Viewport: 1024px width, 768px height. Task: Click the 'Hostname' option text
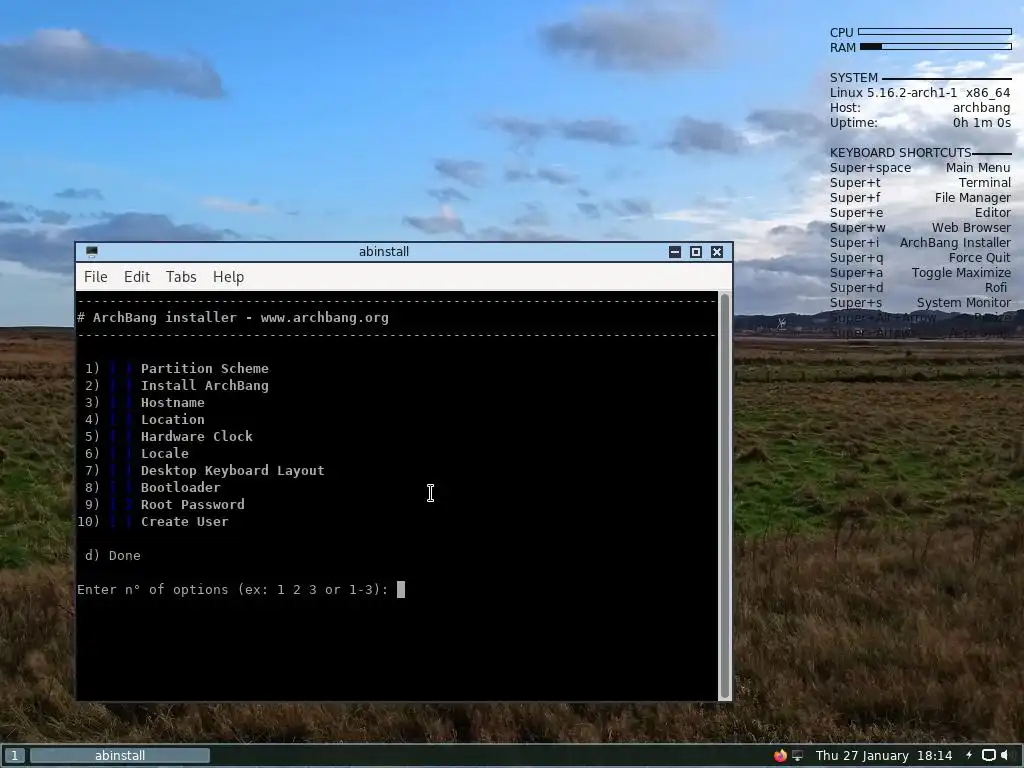point(172,402)
